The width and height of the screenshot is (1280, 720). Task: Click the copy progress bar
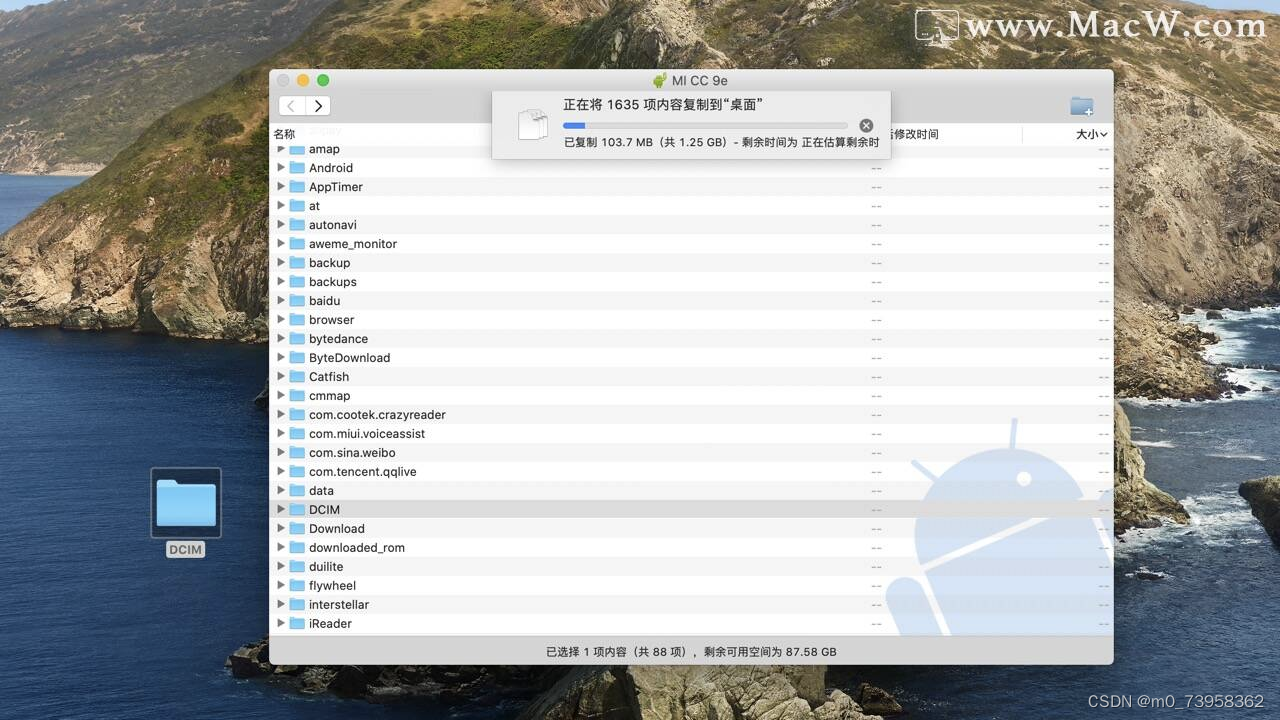705,125
